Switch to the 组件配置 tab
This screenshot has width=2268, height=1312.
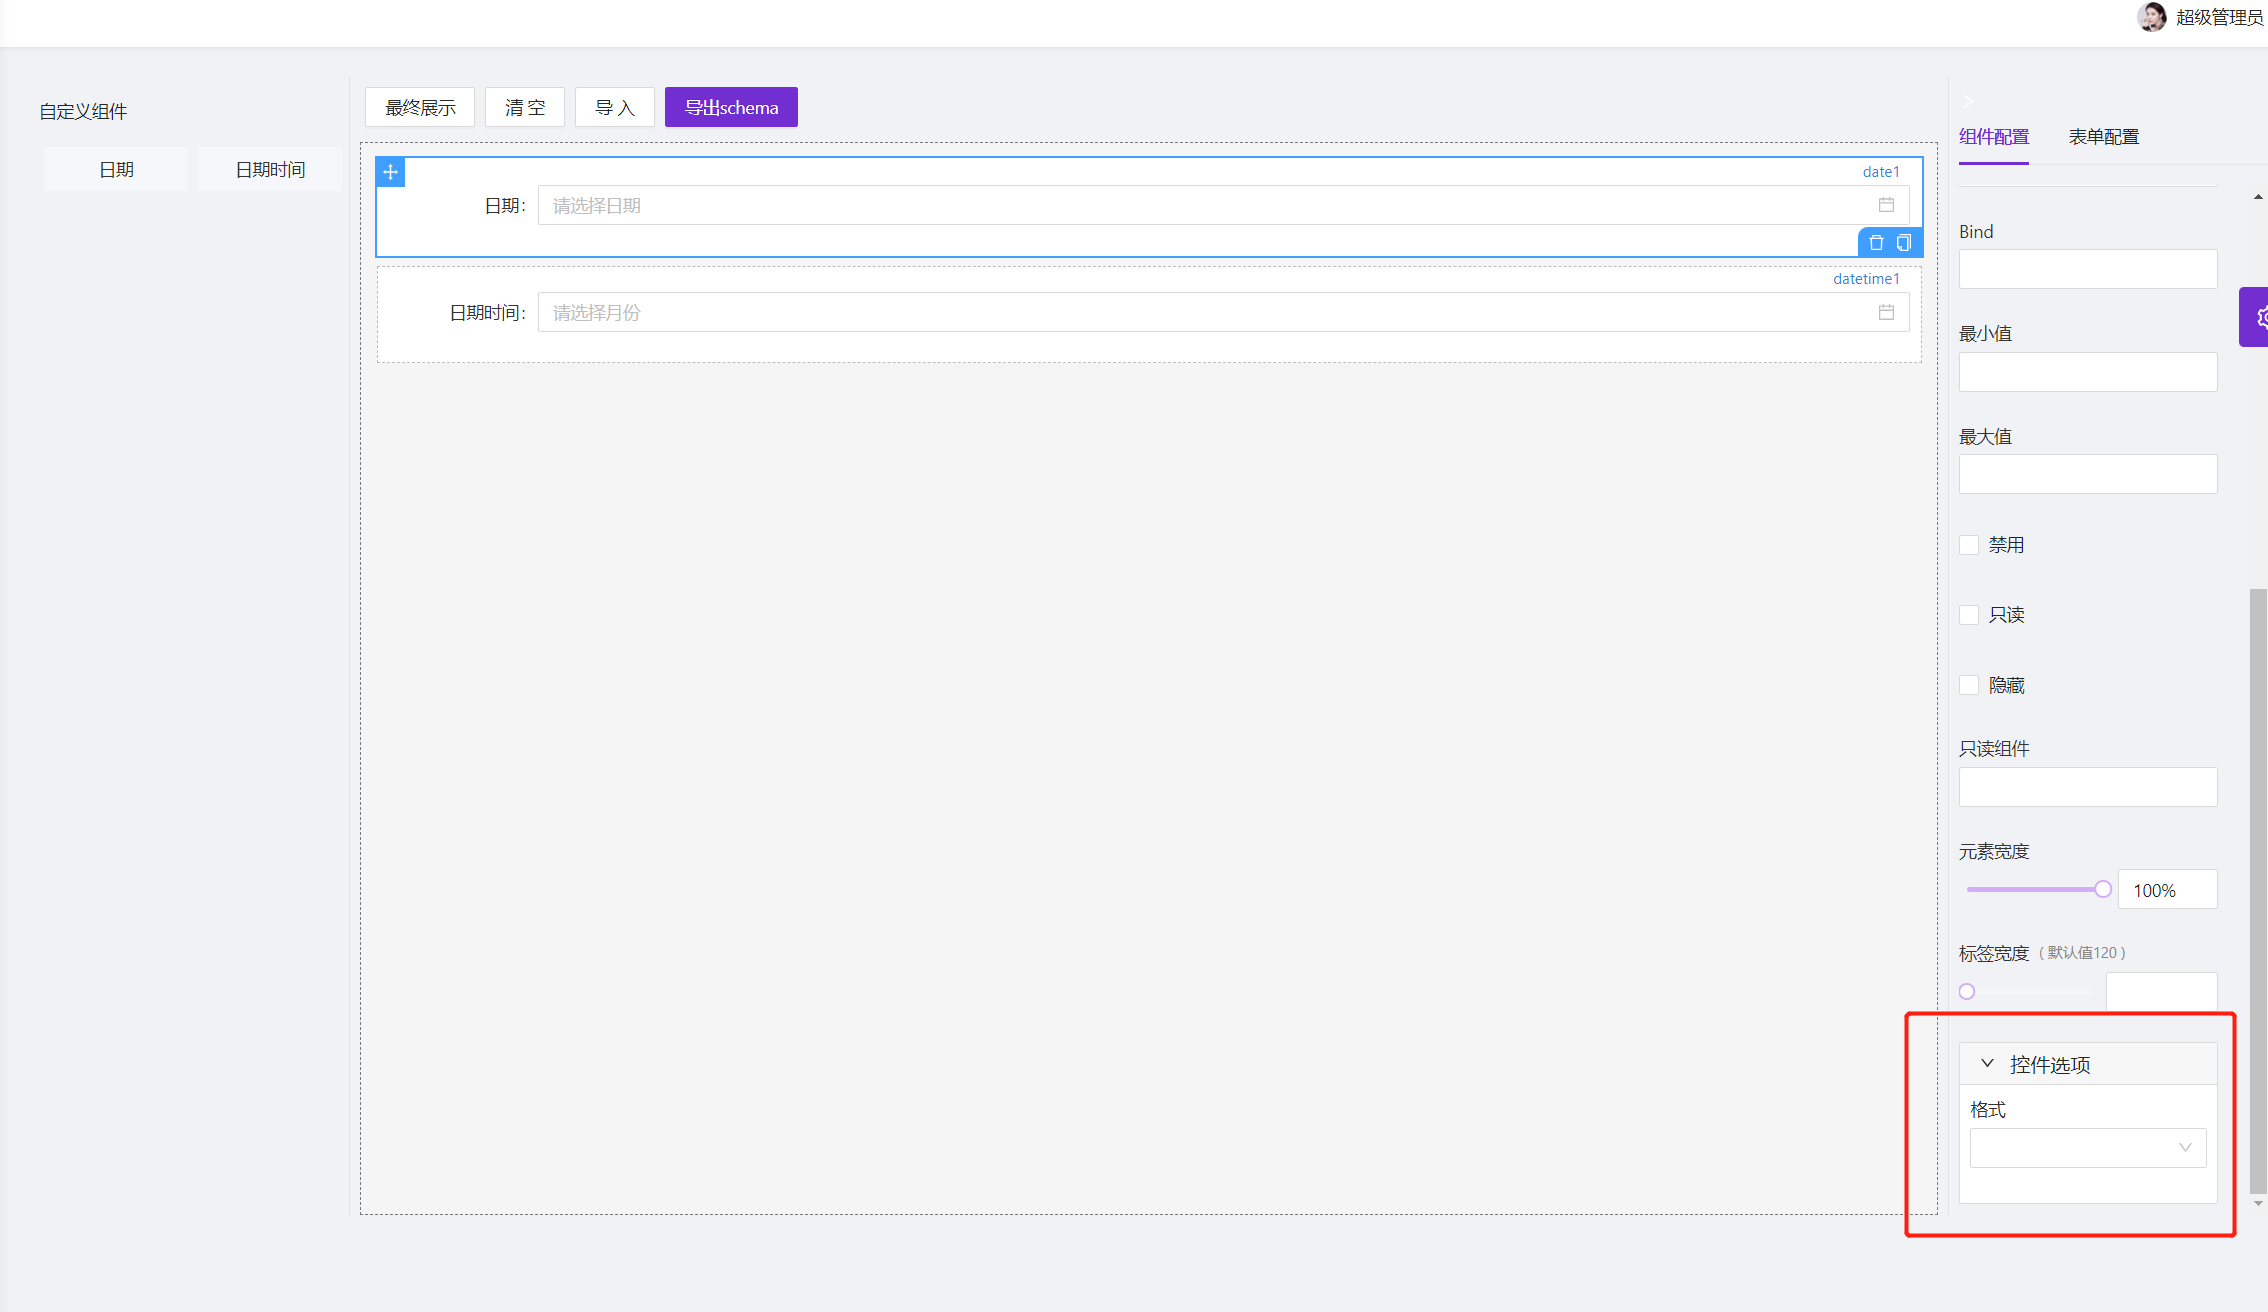1993,136
